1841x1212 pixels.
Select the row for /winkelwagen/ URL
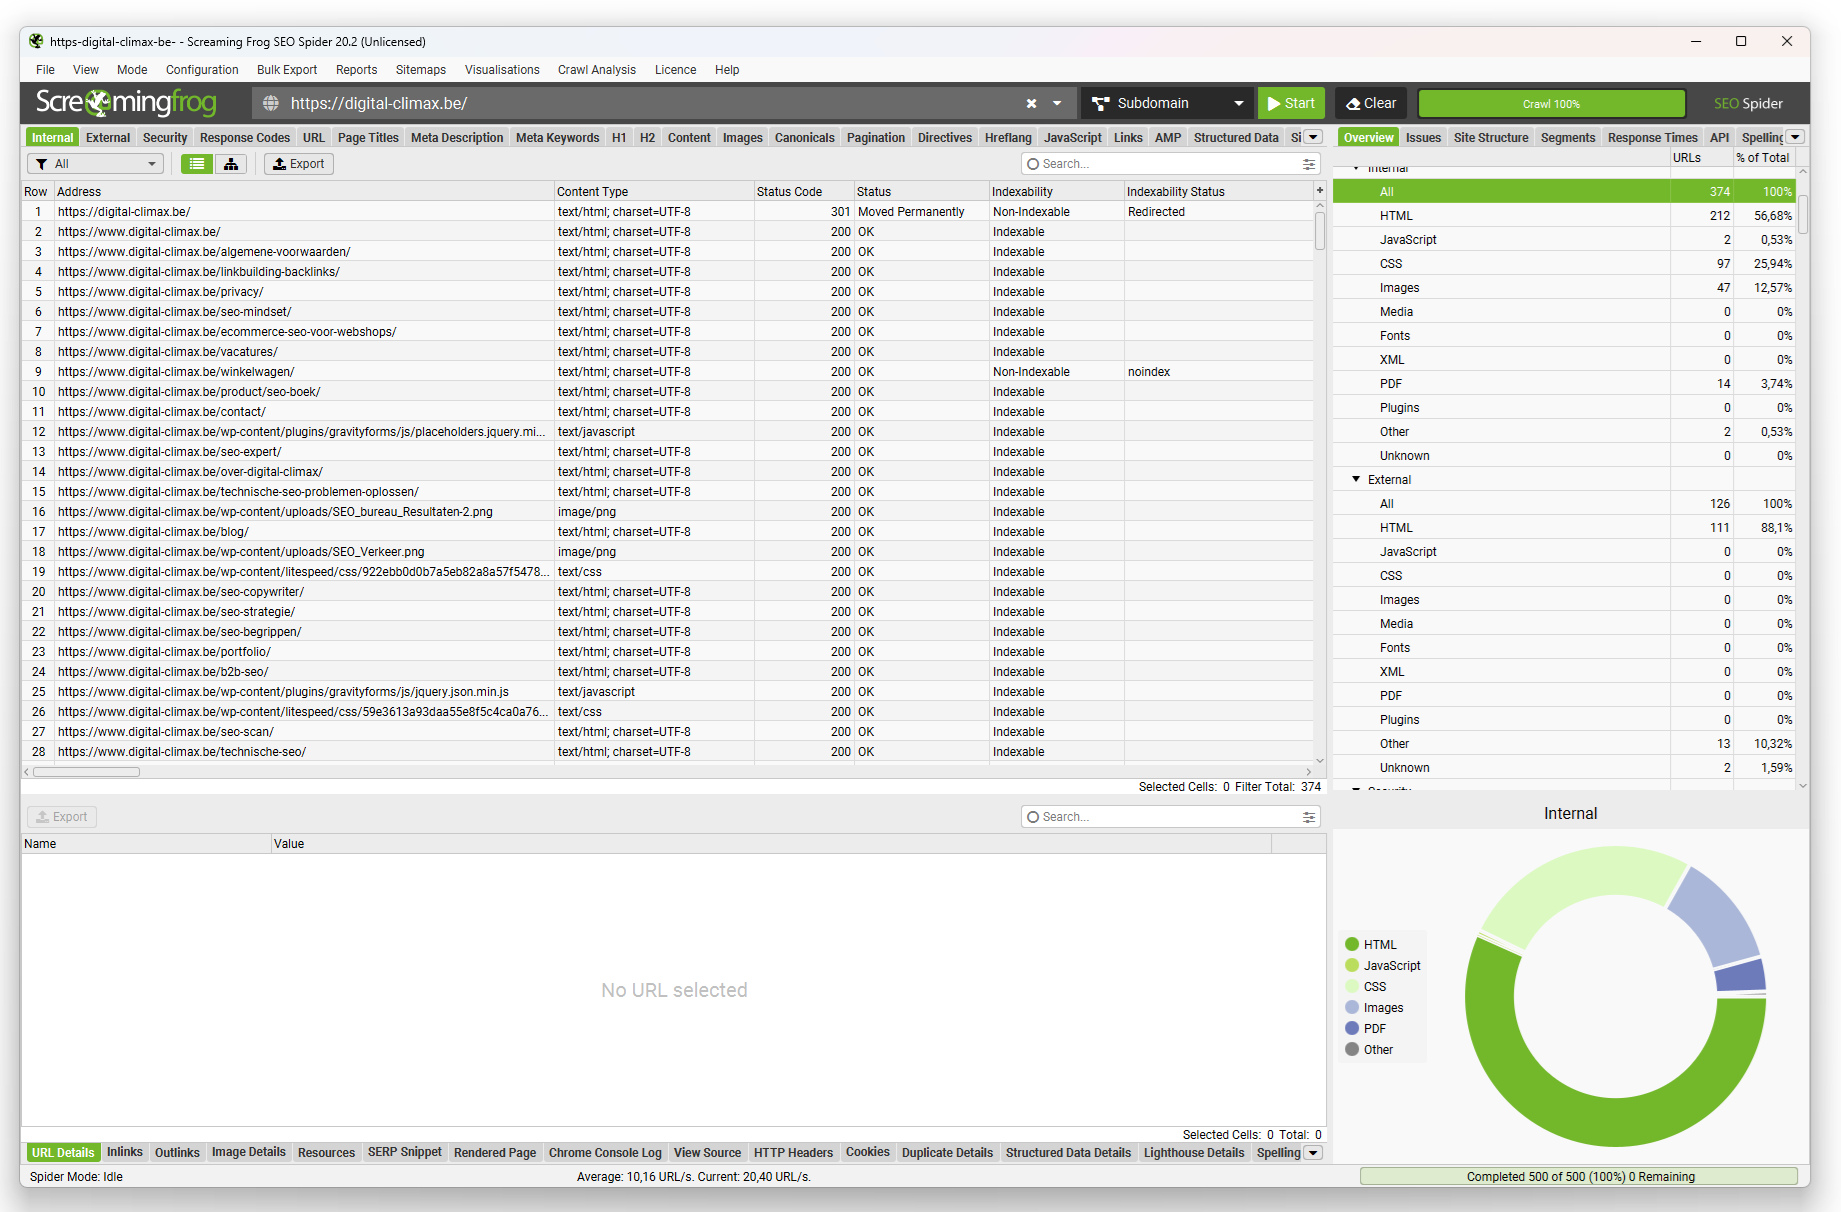(x=668, y=372)
